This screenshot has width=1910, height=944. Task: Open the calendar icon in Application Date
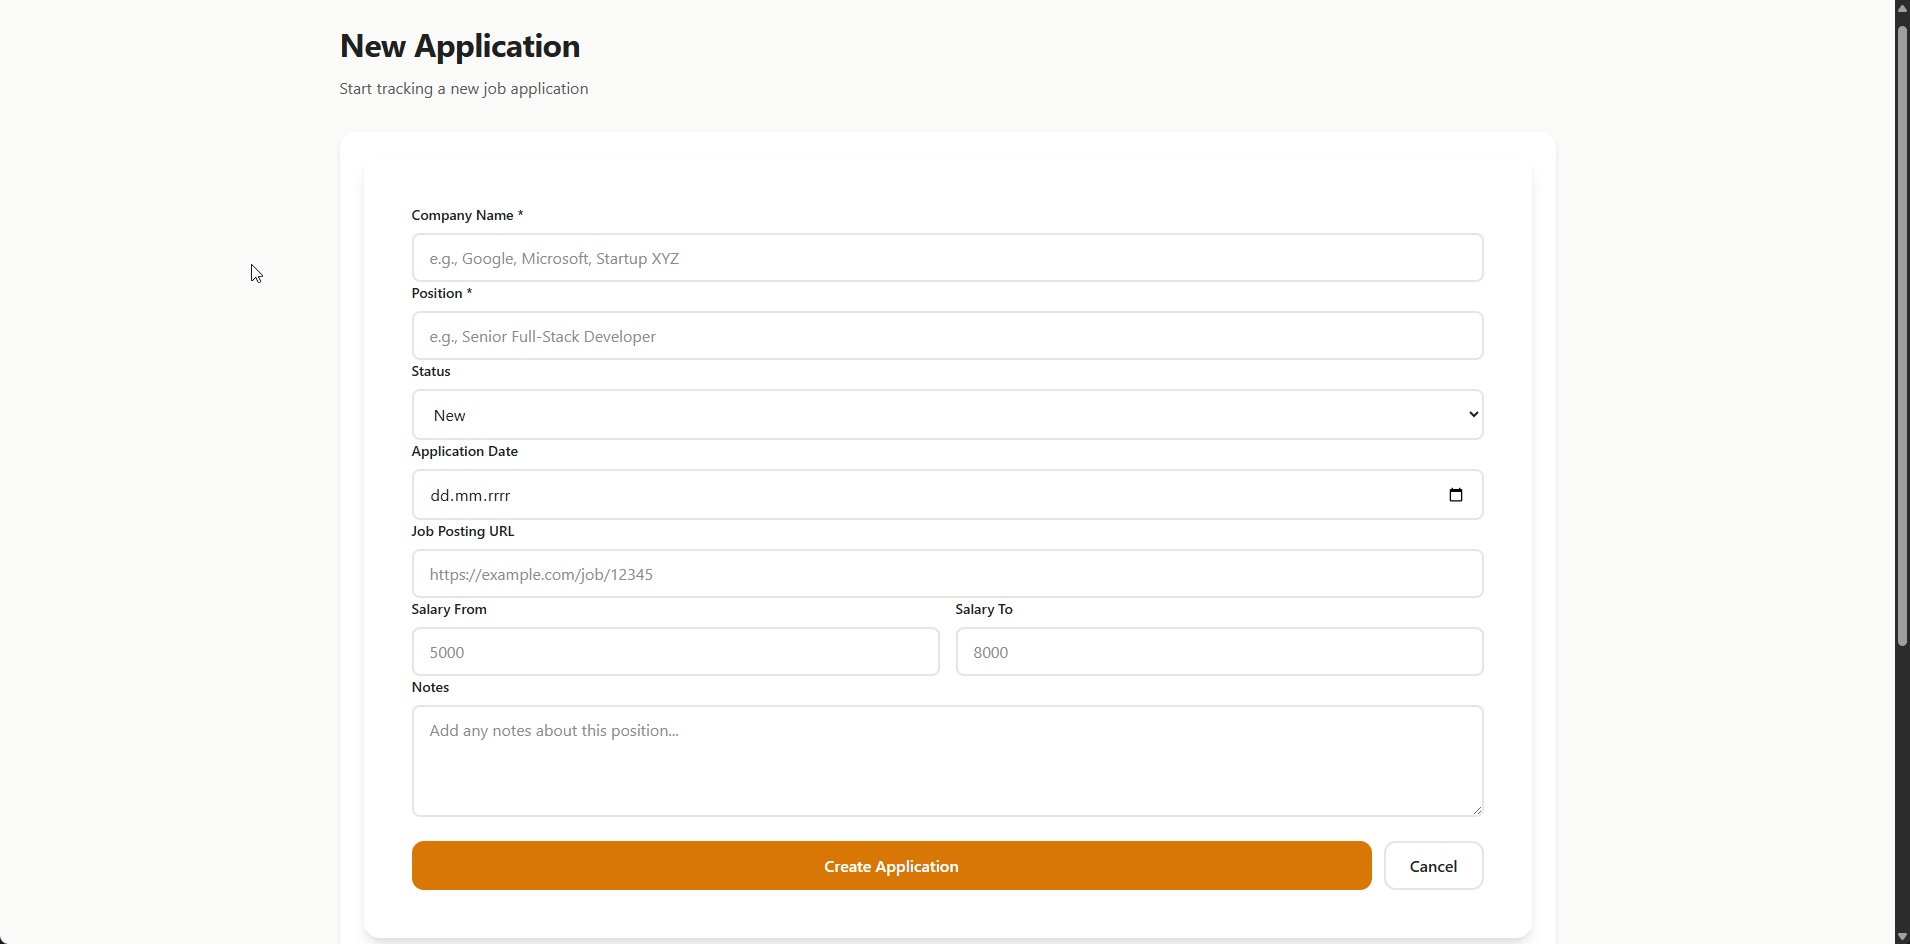[1456, 495]
